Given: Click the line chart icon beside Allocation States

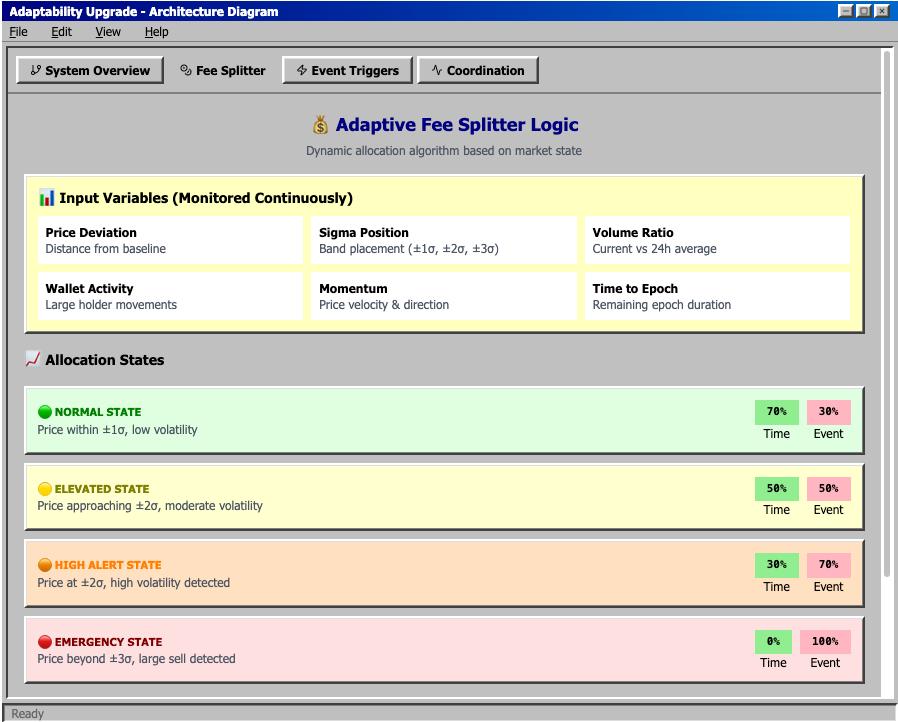Looking at the screenshot, I should pyautogui.click(x=33, y=360).
